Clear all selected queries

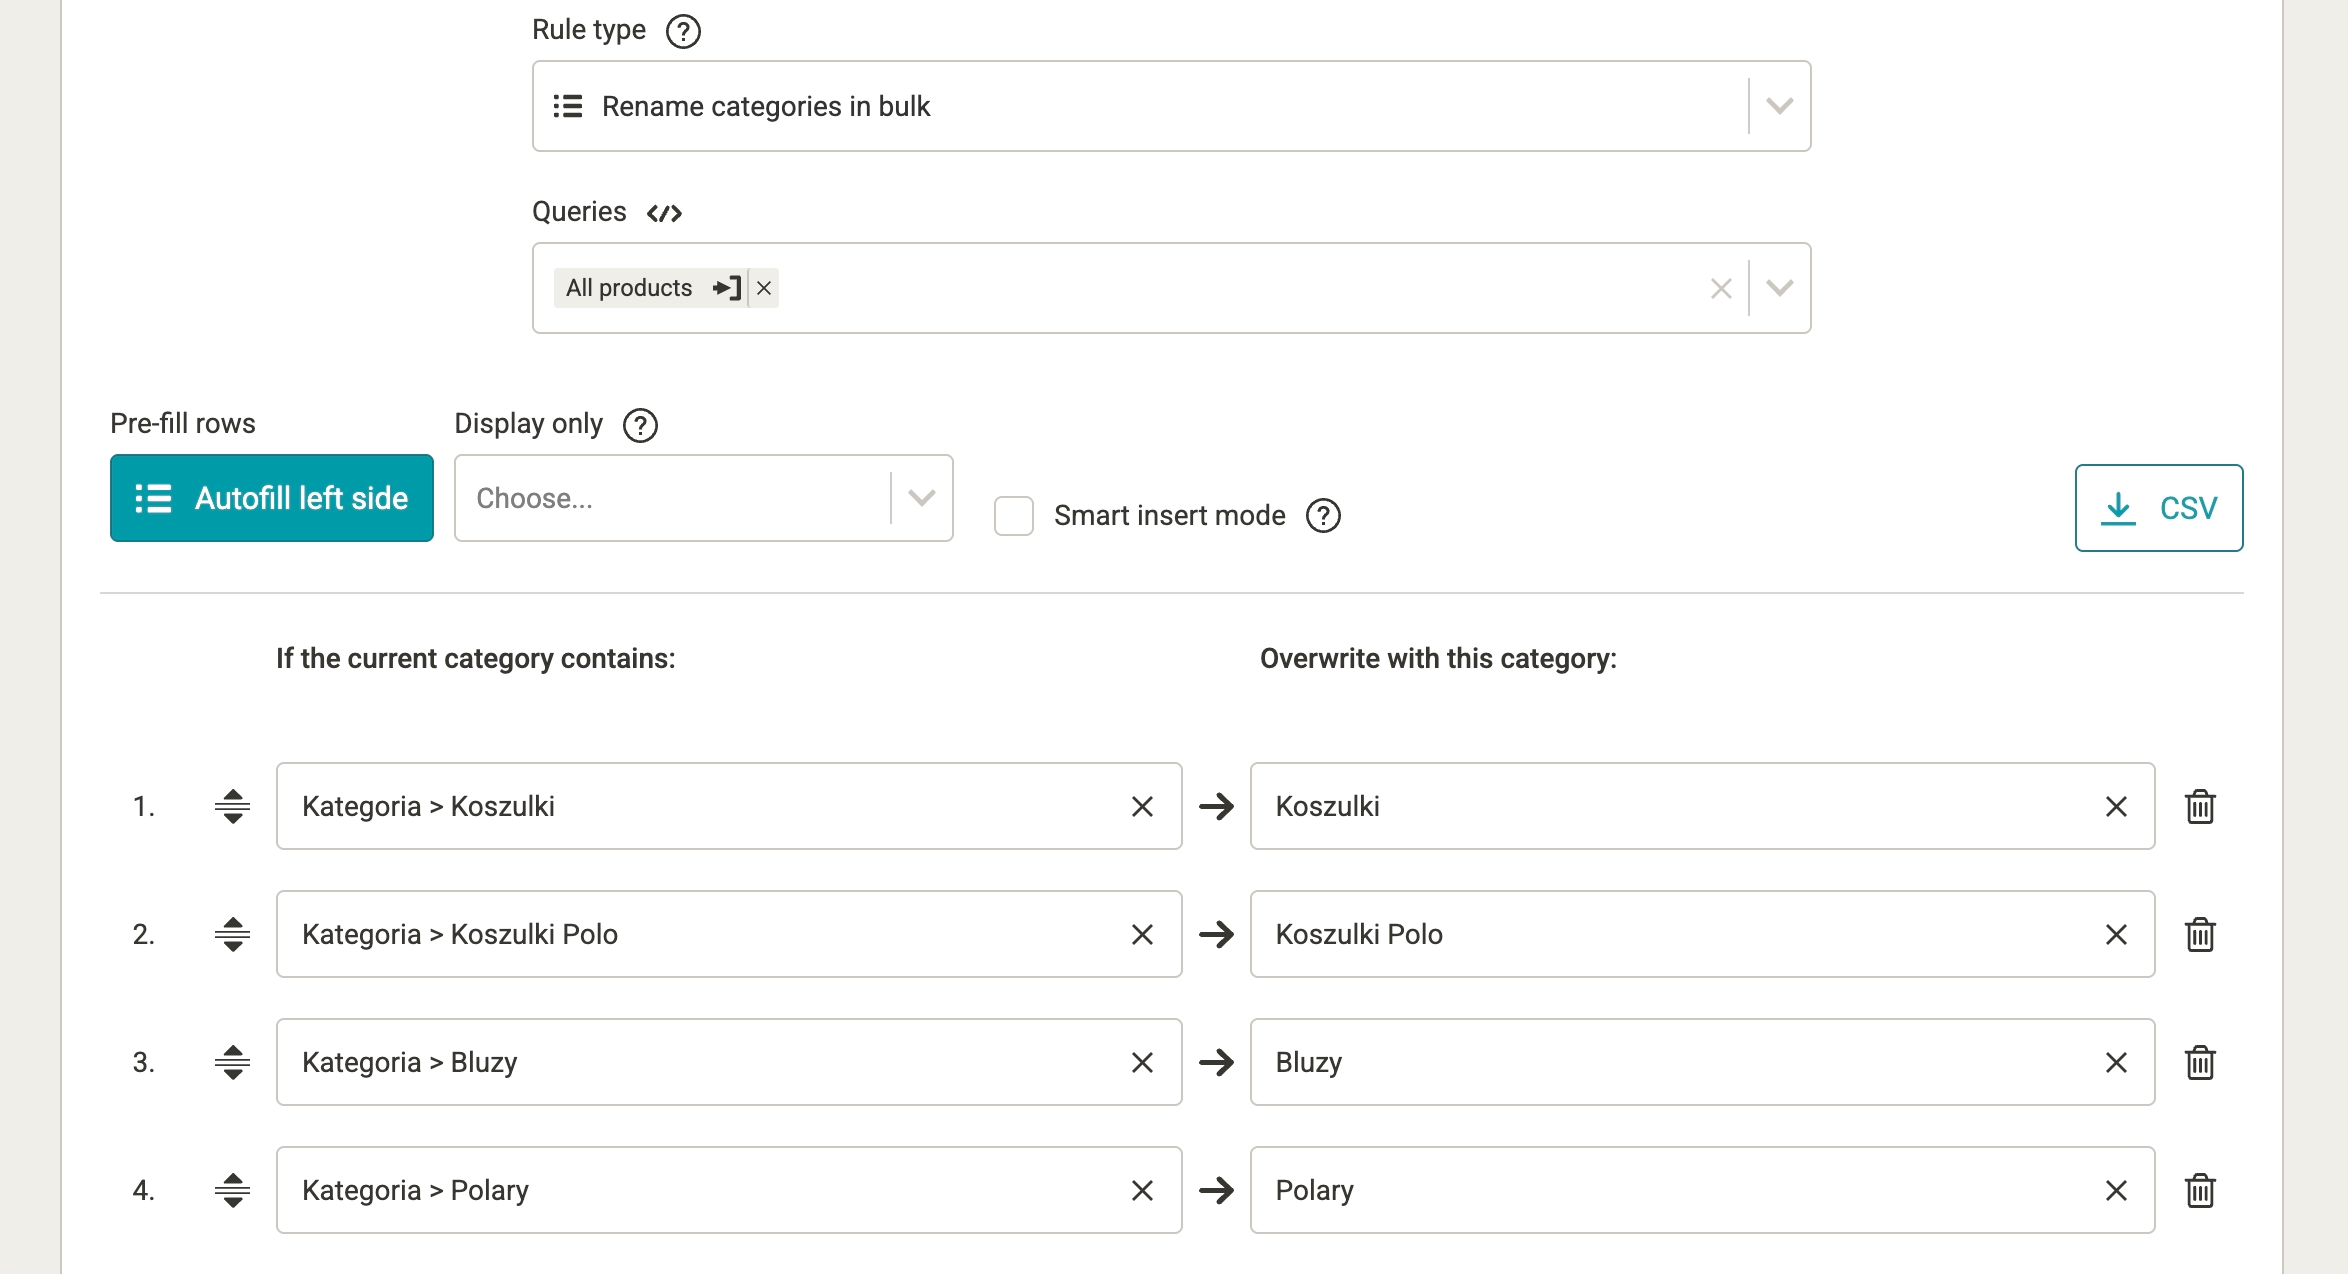[1721, 289]
